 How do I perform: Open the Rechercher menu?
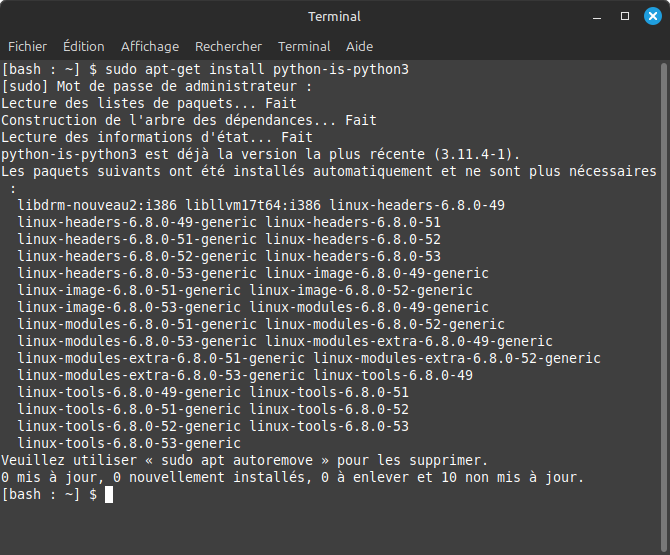point(228,46)
